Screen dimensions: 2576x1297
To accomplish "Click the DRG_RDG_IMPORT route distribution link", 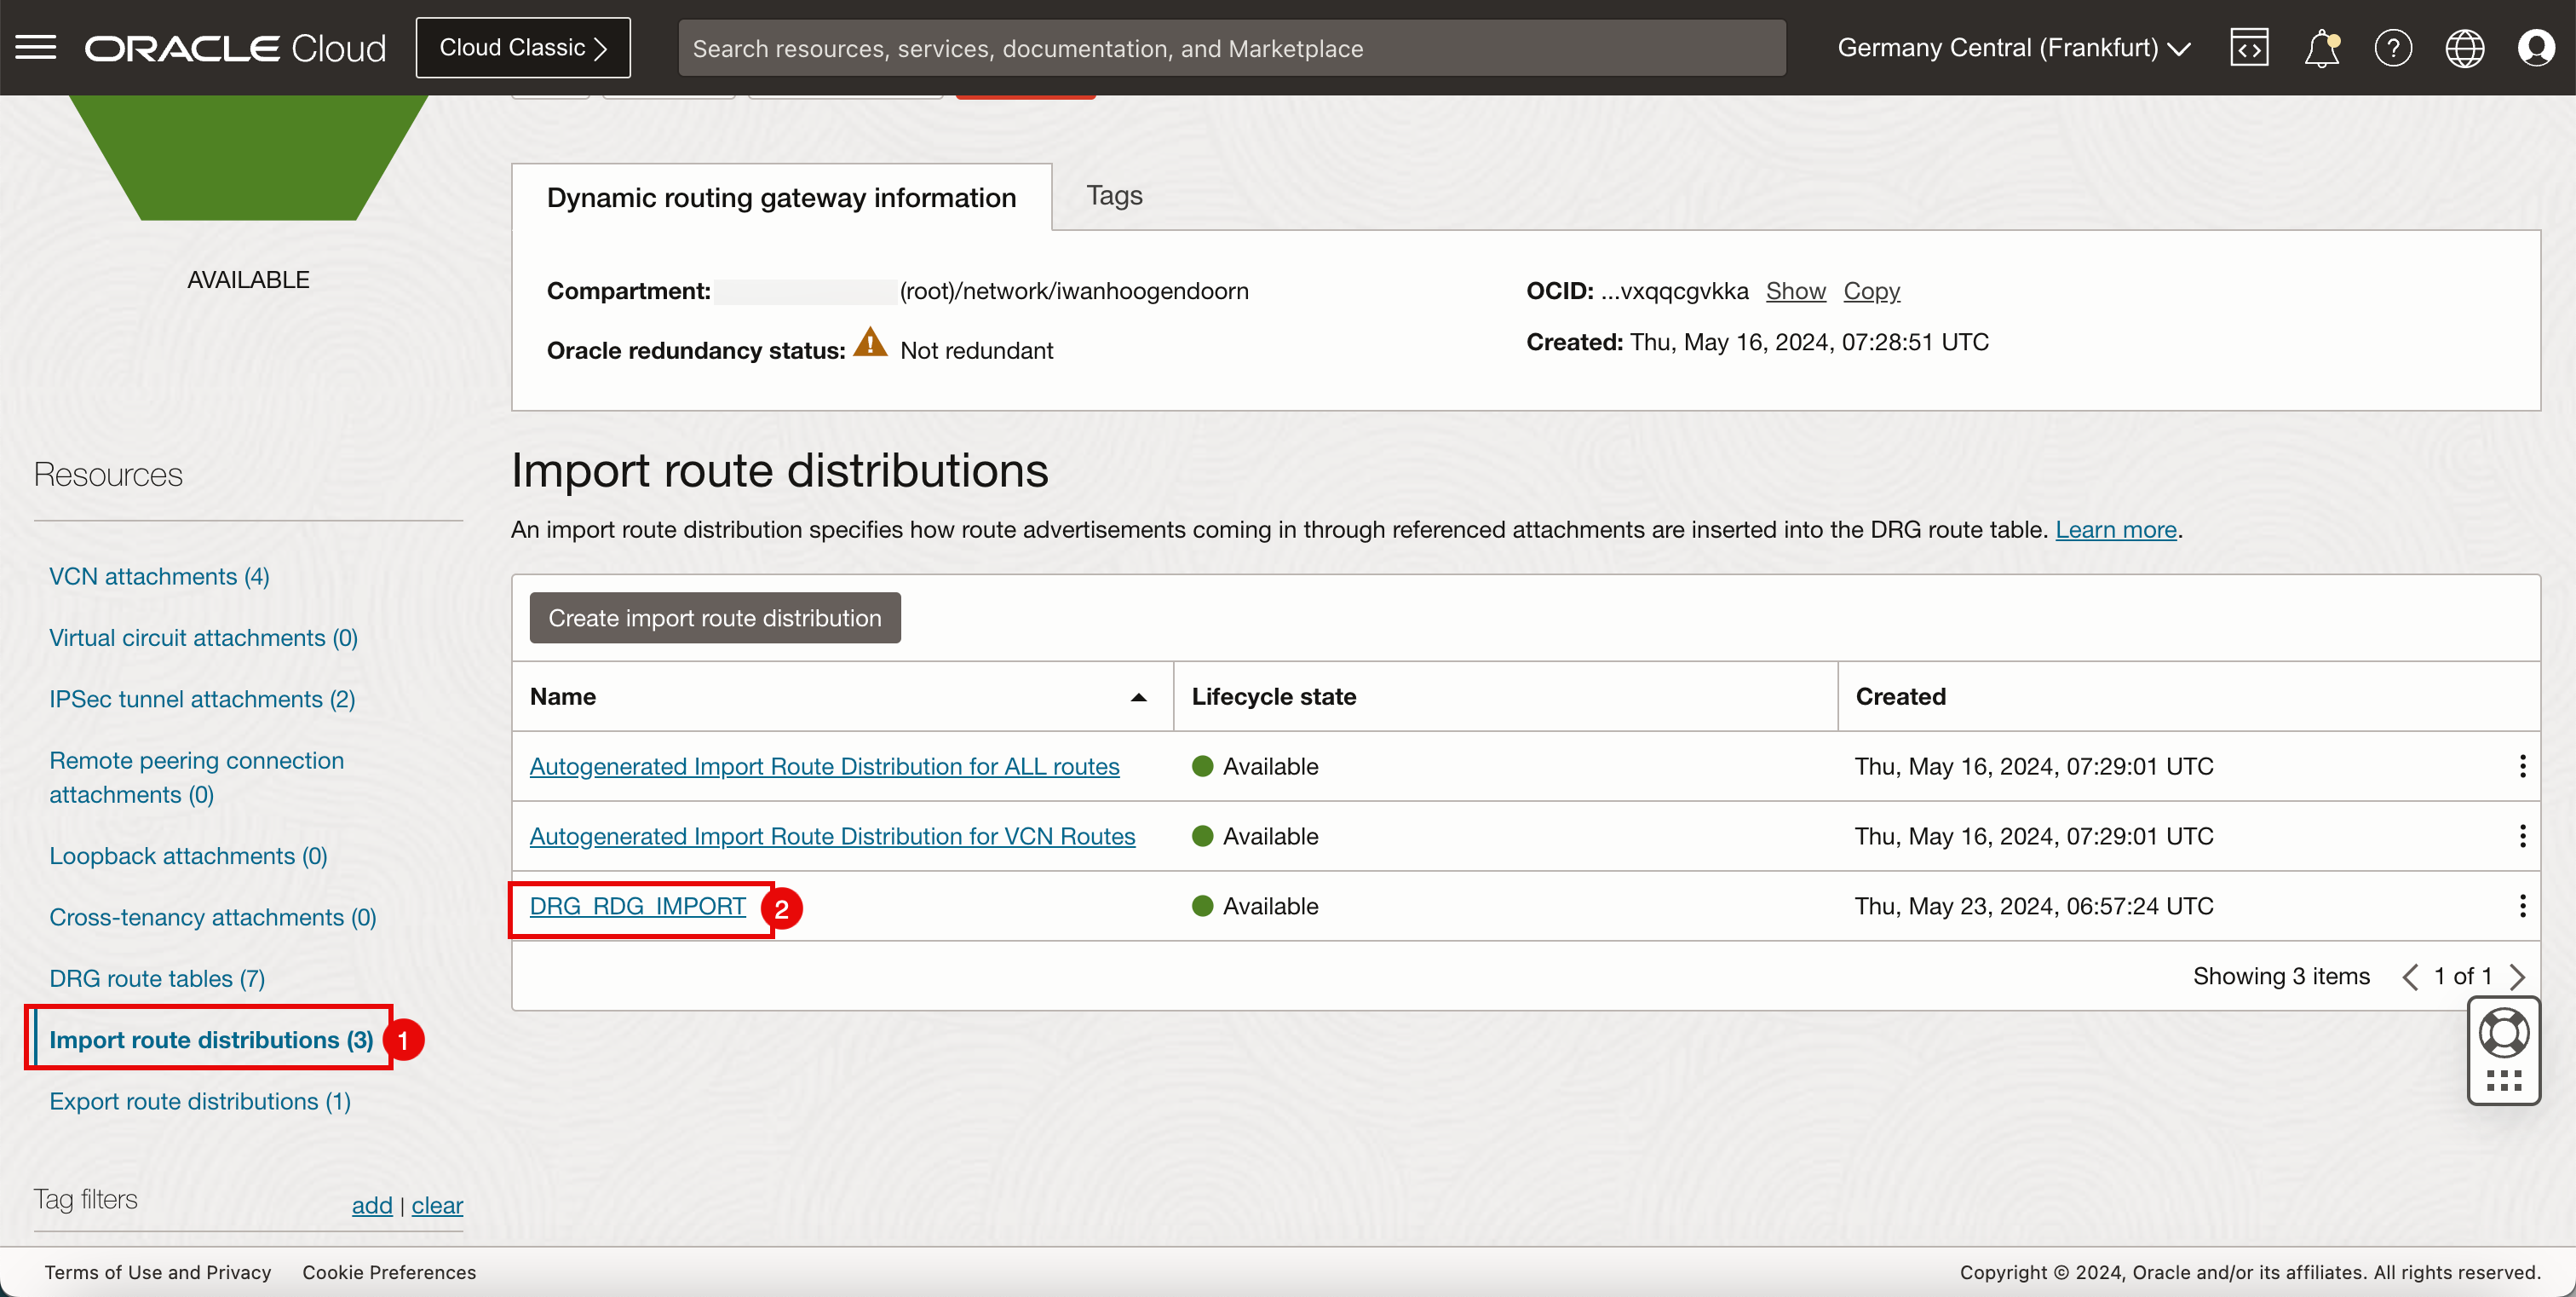I will click(x=636, y=905).
